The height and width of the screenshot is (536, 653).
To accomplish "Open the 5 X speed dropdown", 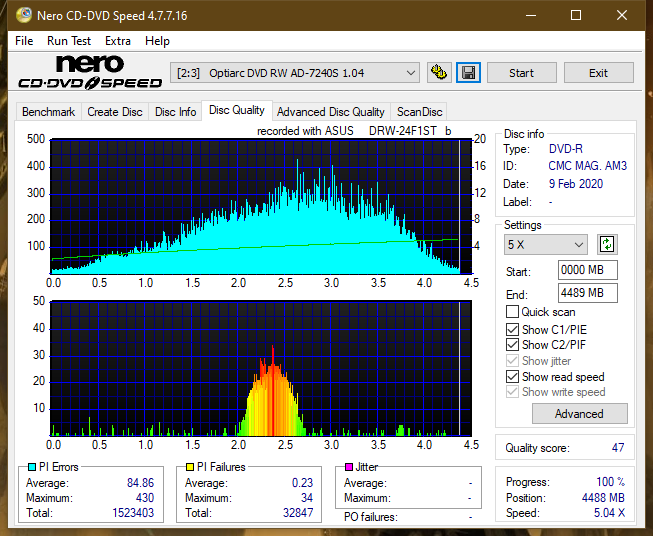I will coord(546,244).
